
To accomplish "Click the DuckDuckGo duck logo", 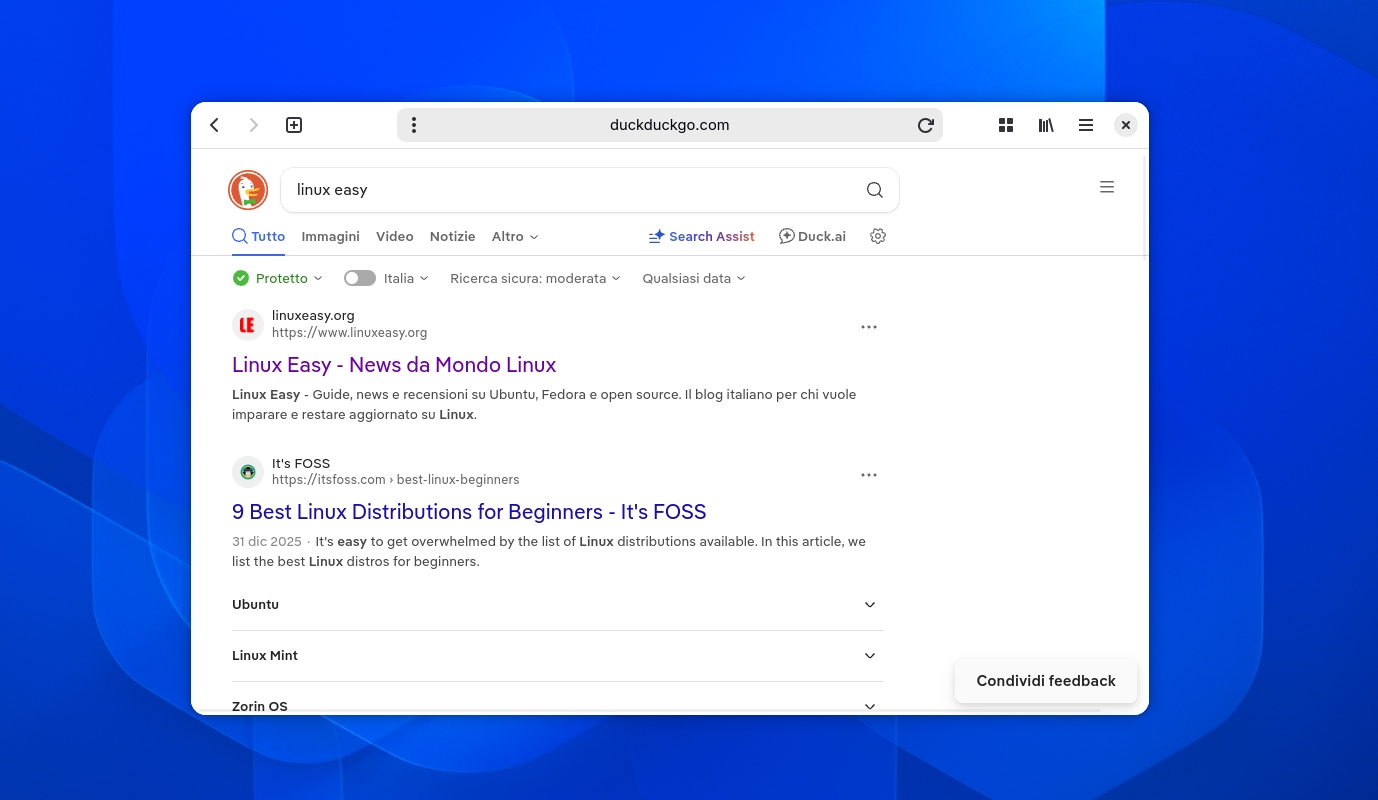I will pyautogui.click(x=248, y=190).
